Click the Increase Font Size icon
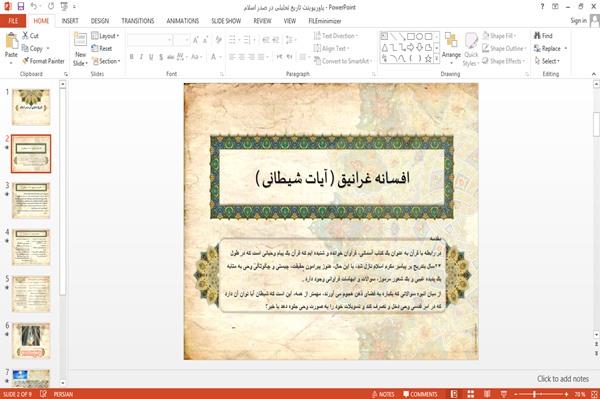600x399 pixels. [x=196, y=40]
